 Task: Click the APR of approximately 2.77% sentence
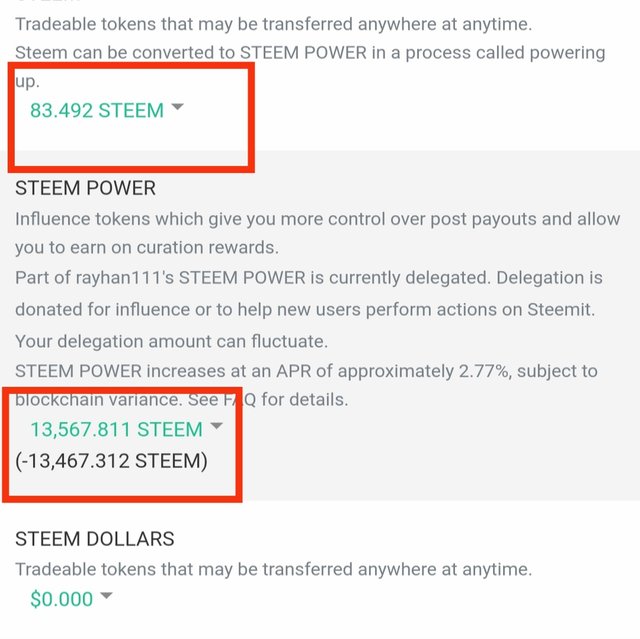point(306,371)
